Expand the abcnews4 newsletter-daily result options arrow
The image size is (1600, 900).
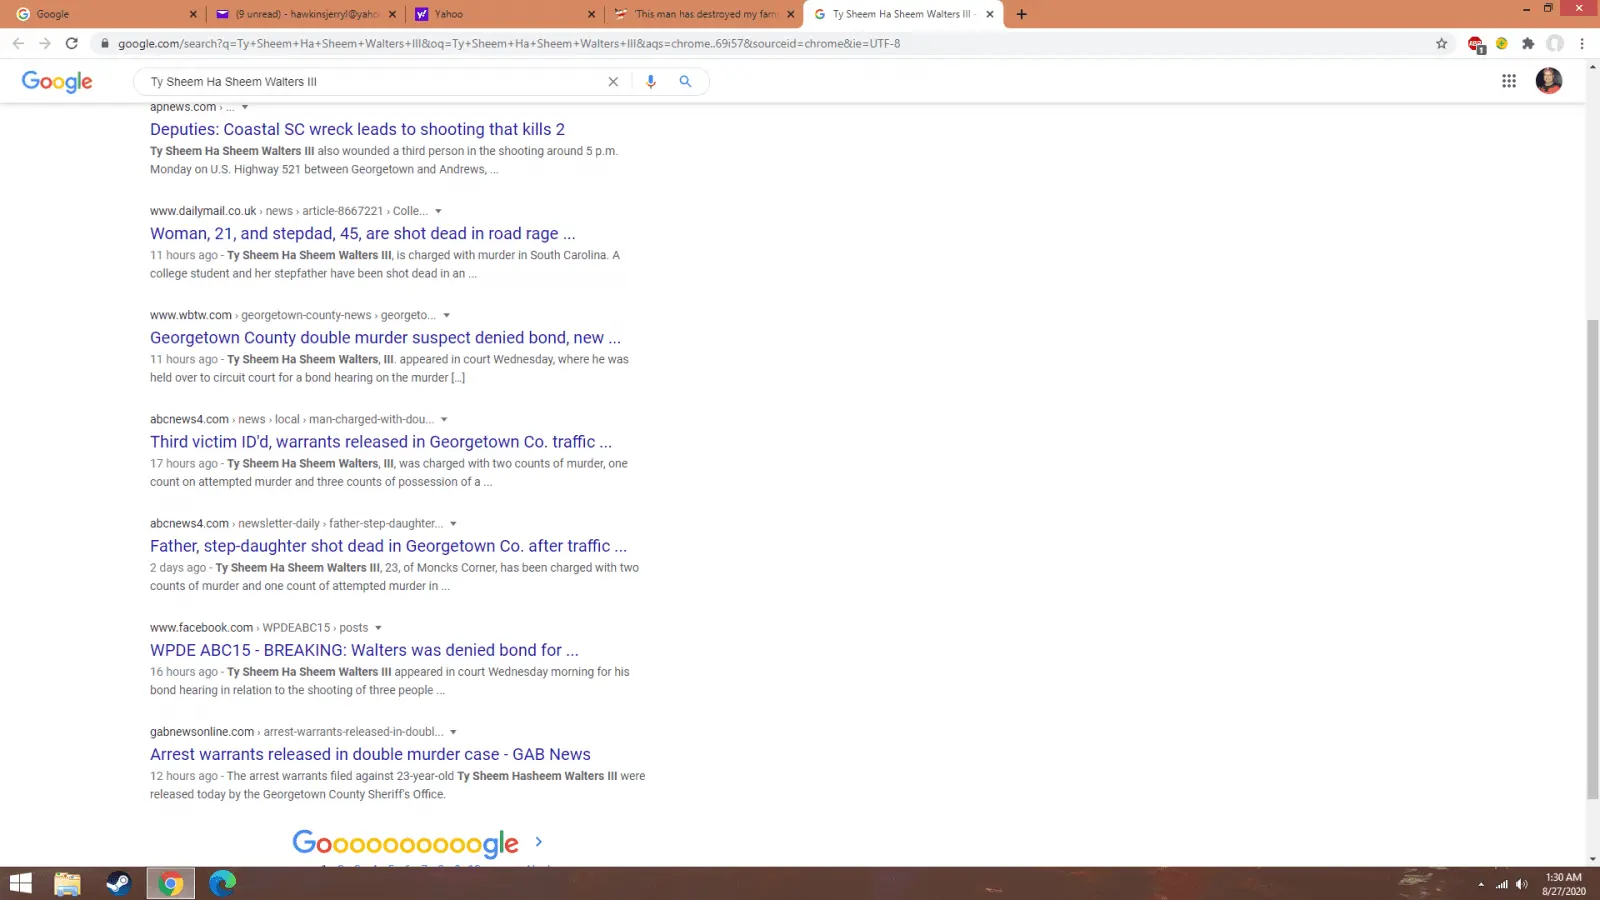click(453, 524)
